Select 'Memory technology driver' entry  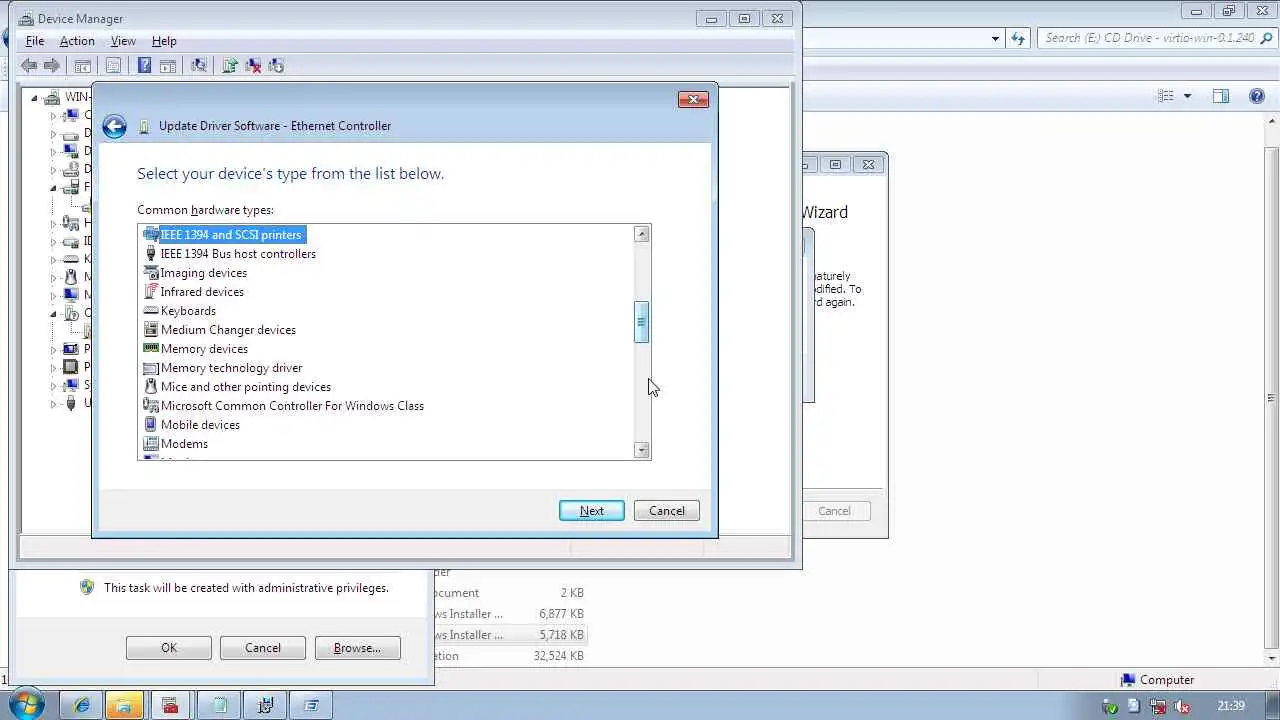click(231, 368)
